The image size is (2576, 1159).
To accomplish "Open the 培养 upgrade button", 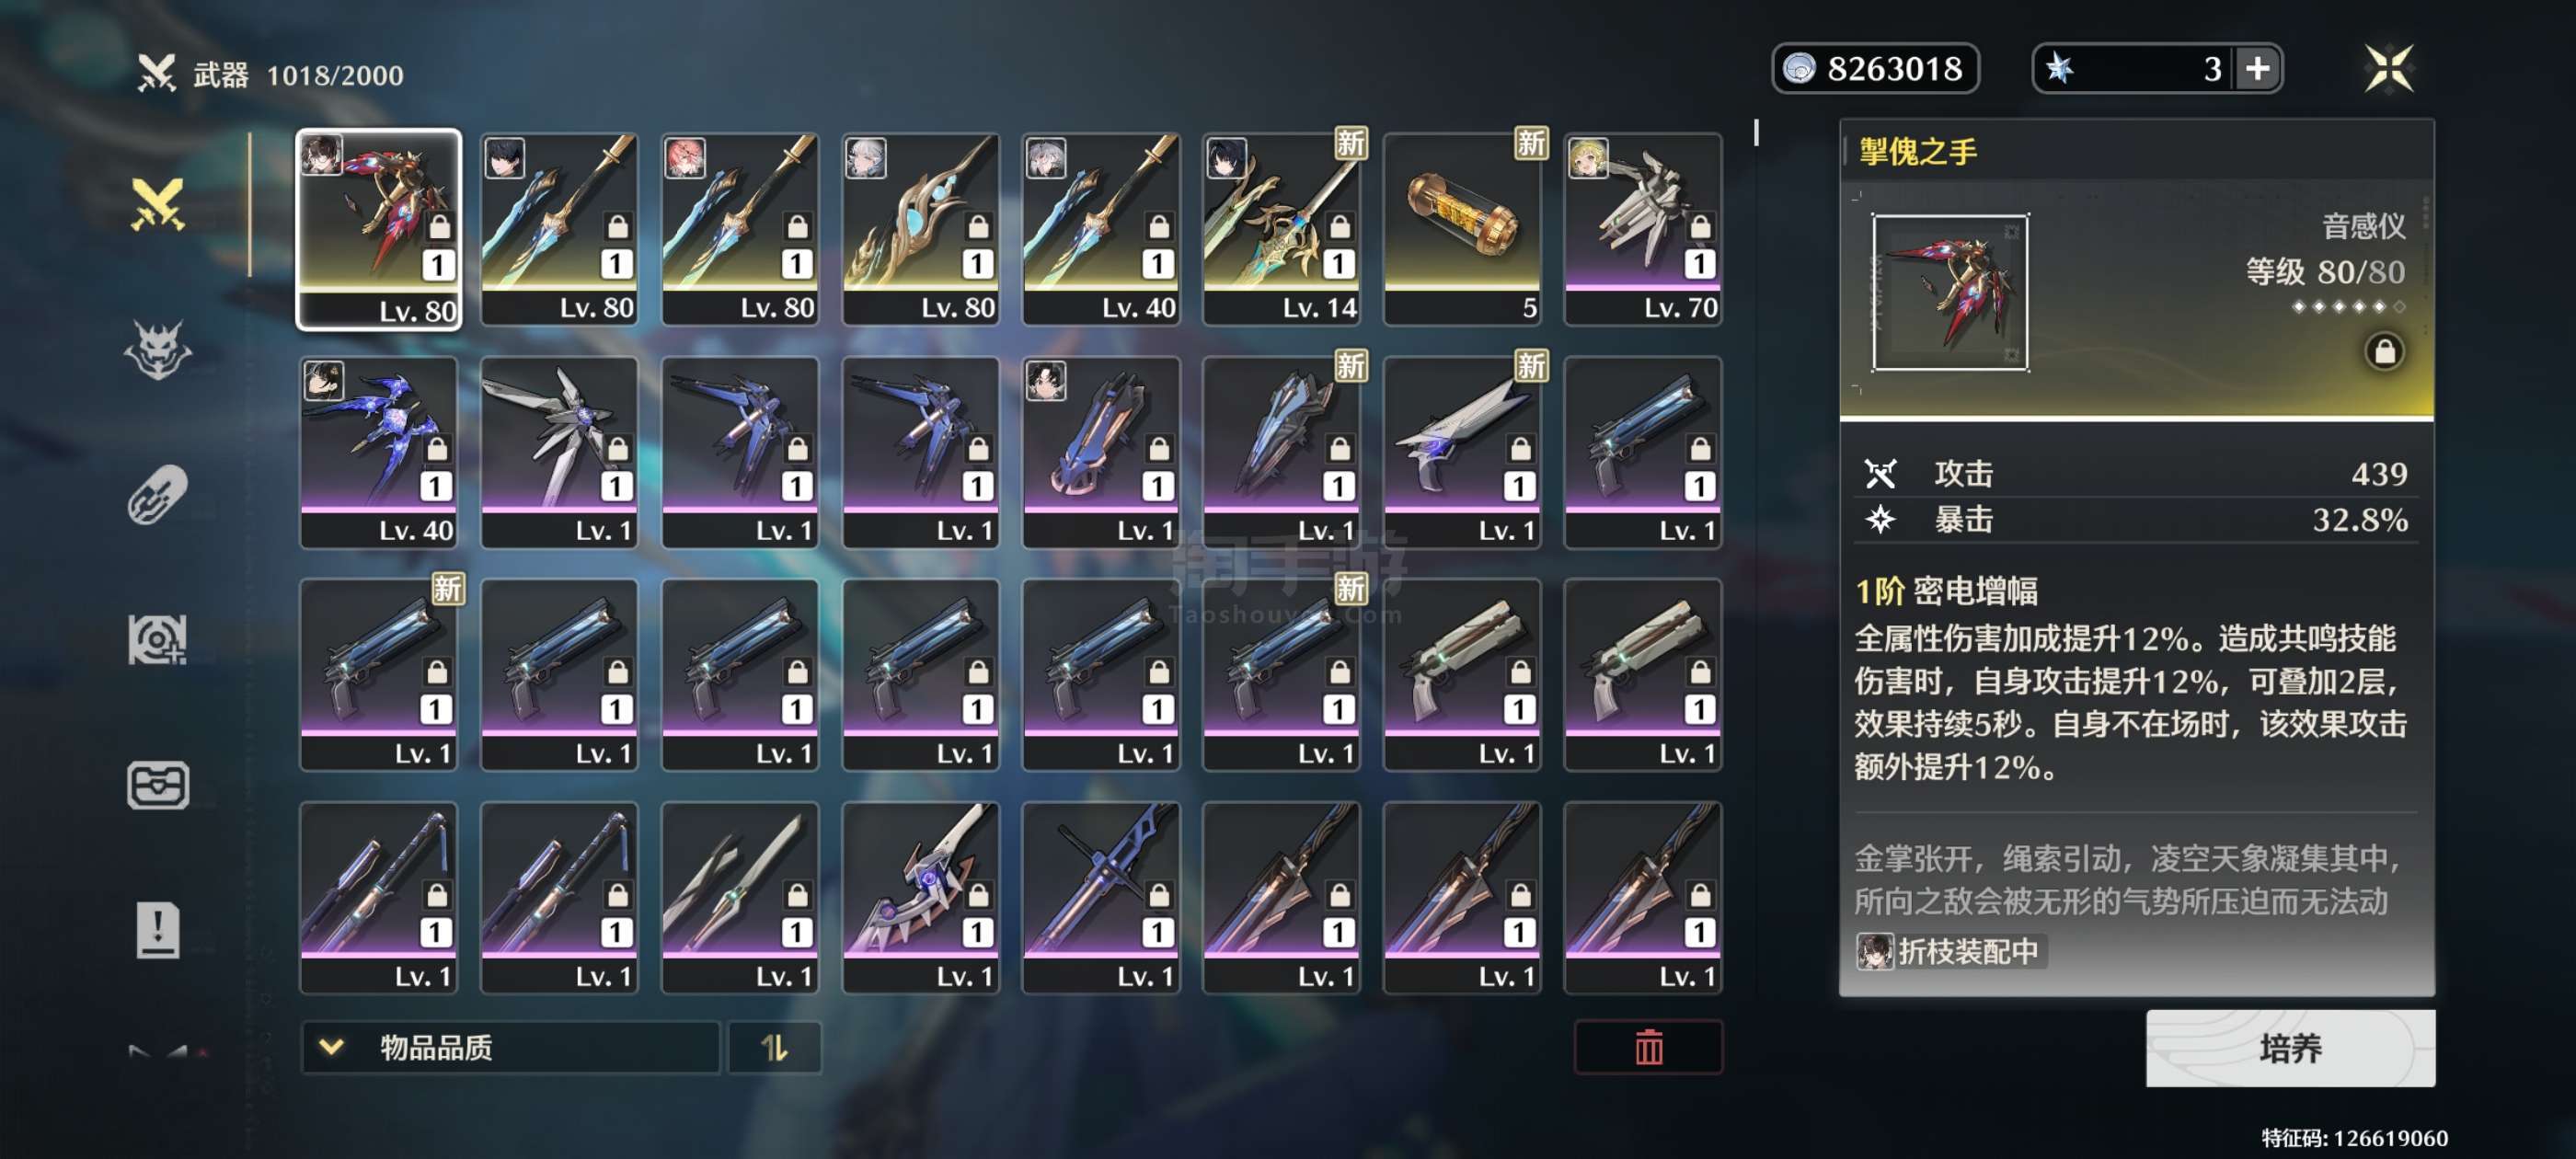I will (2290, 1047).
